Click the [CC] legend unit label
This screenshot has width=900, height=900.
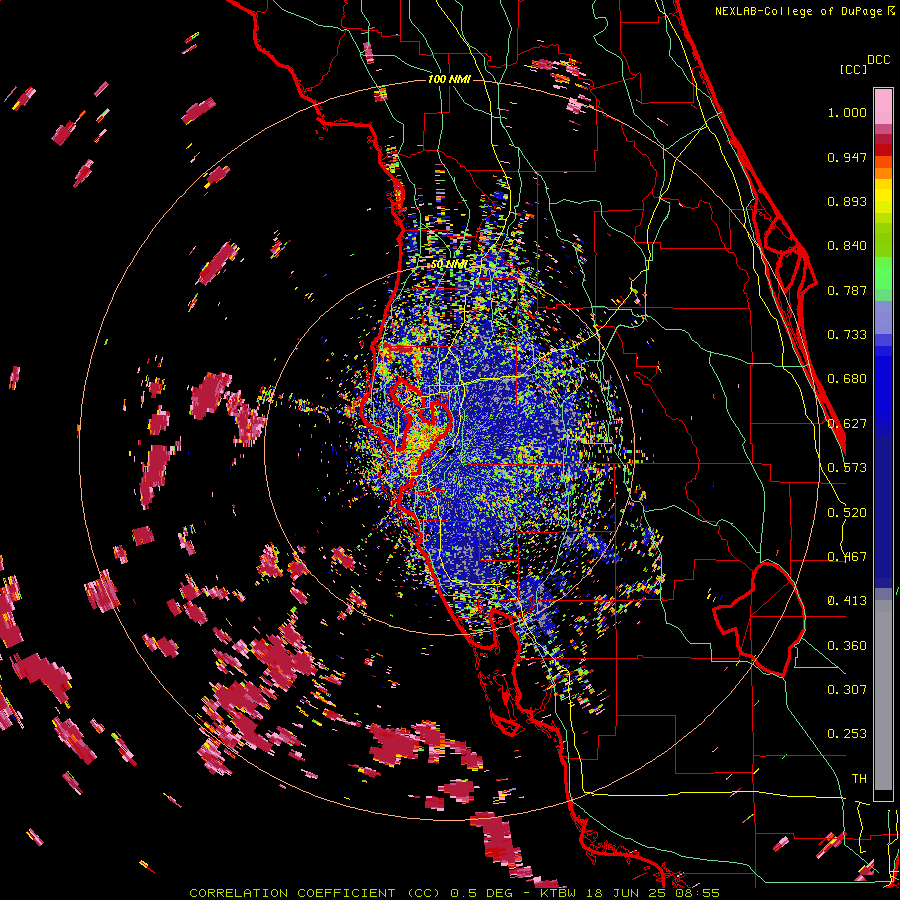coord(853,69)
